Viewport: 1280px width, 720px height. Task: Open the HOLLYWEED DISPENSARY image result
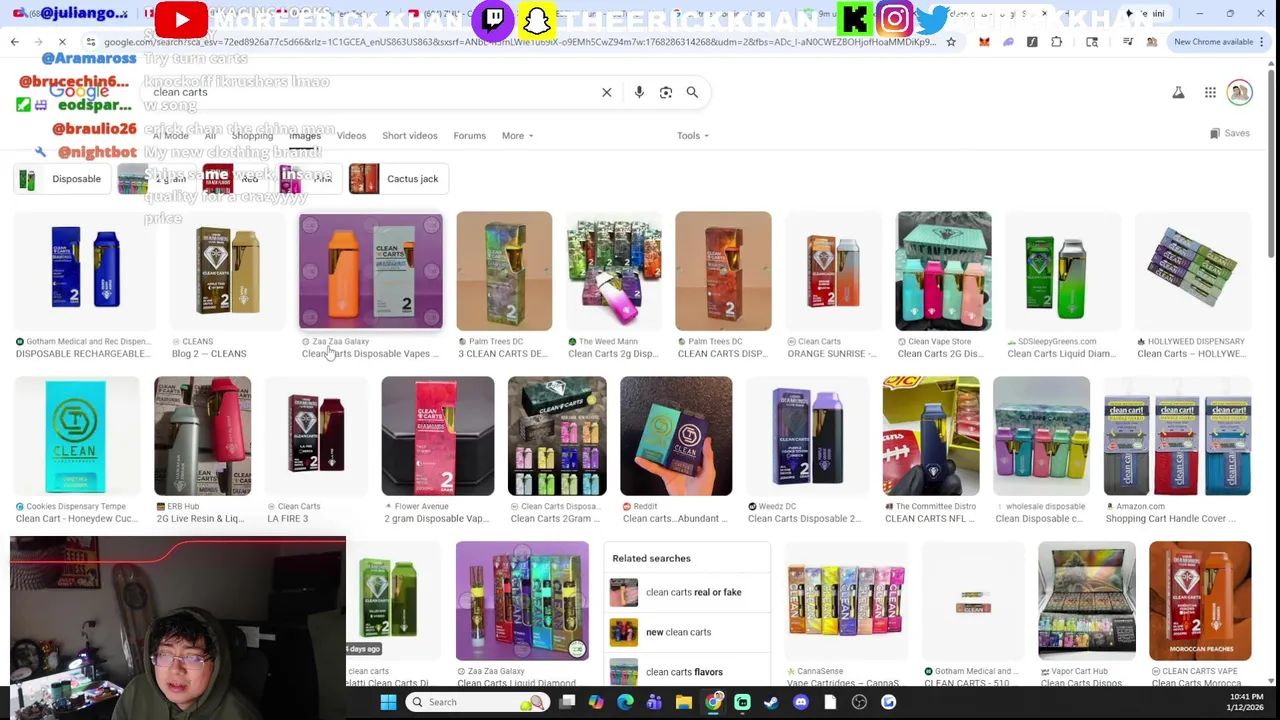click(x=1192, y=271)
